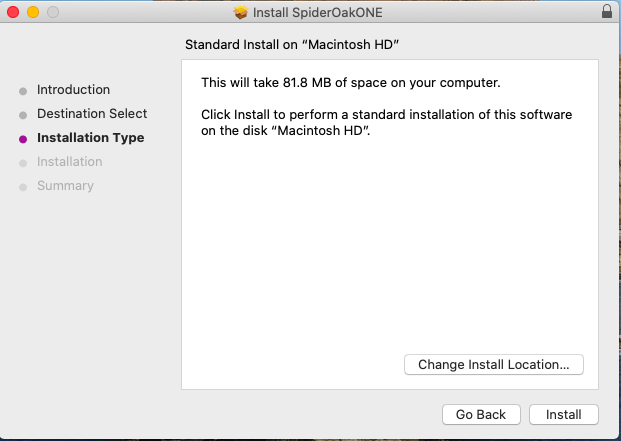
Task: Click the lock icon in the title bar
Action: (606, 13)
